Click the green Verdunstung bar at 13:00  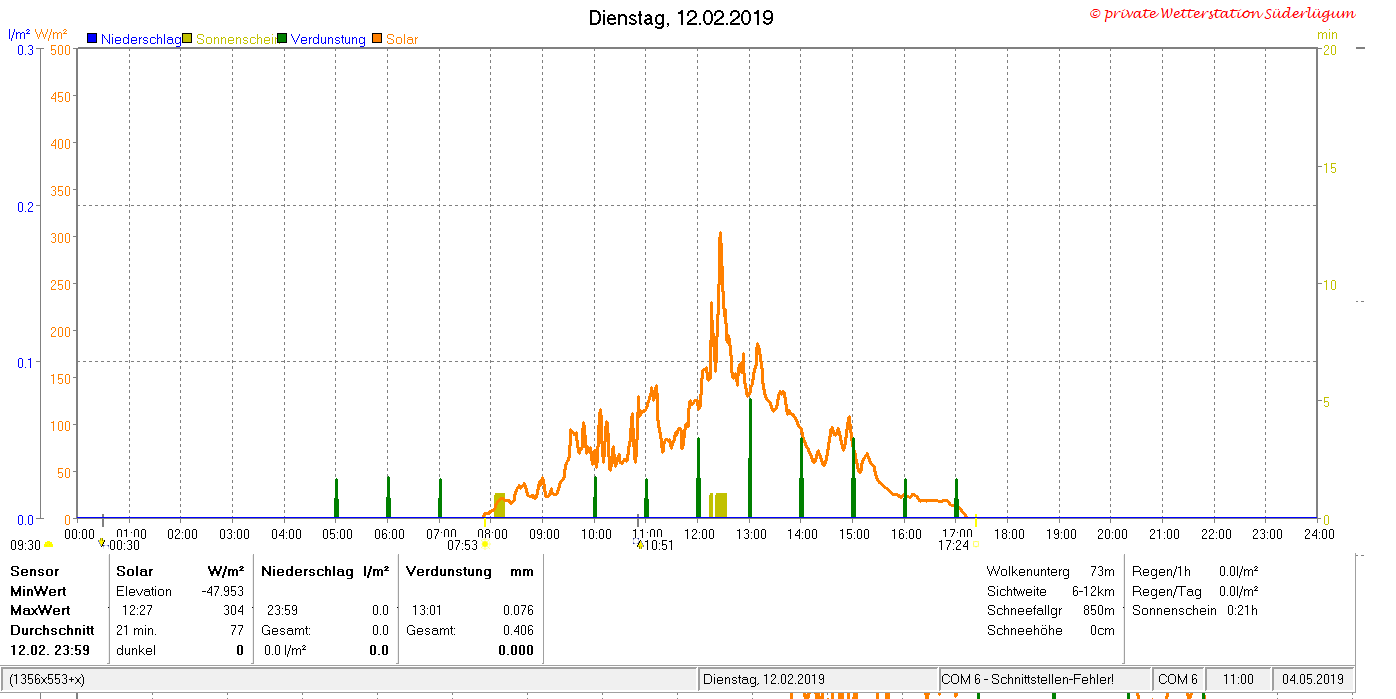click(750, 457)
